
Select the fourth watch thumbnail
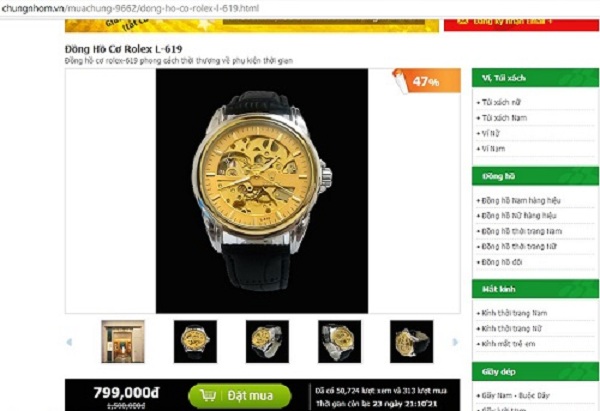(x=339, y=341)
